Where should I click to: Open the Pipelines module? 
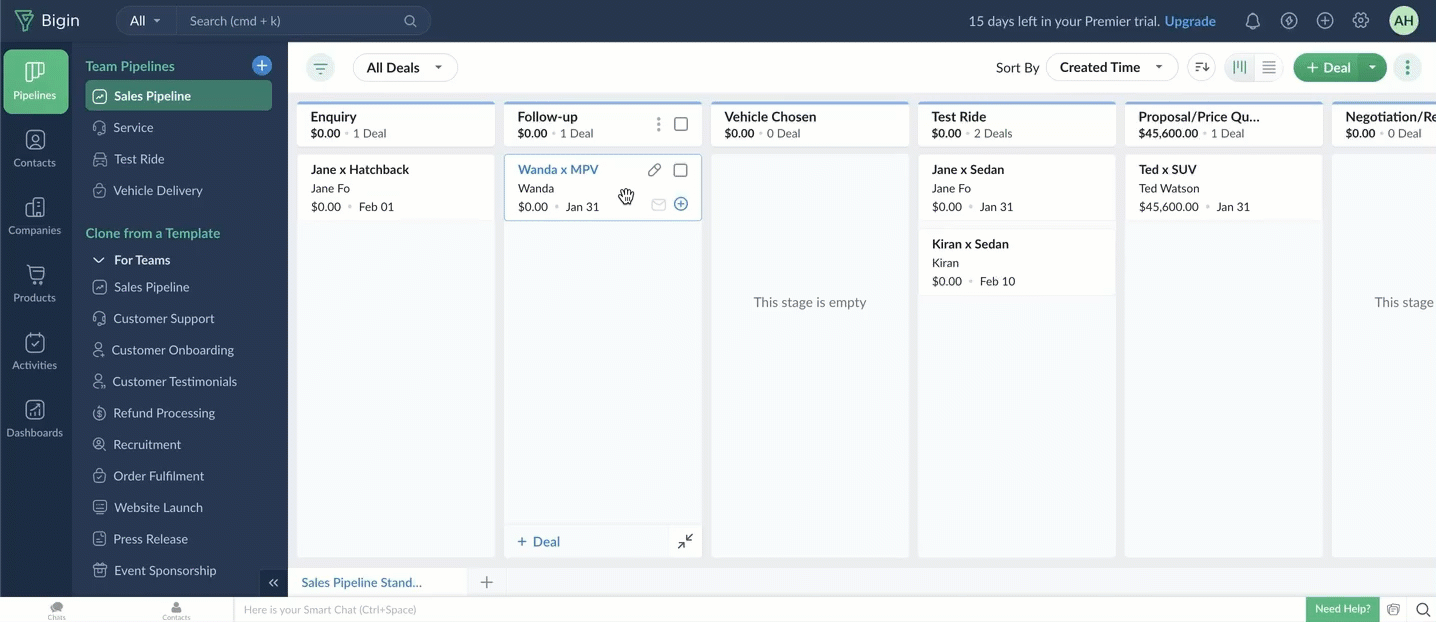(35, 81)
